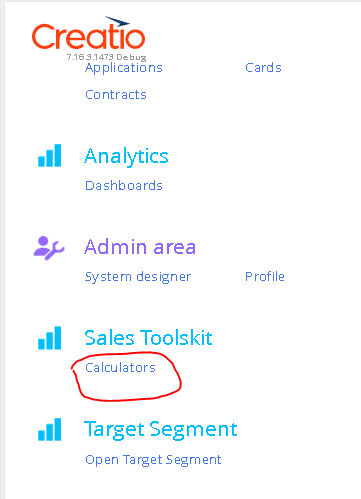
Task: Select the Admin area section heading
Action: tap(140, 247)
